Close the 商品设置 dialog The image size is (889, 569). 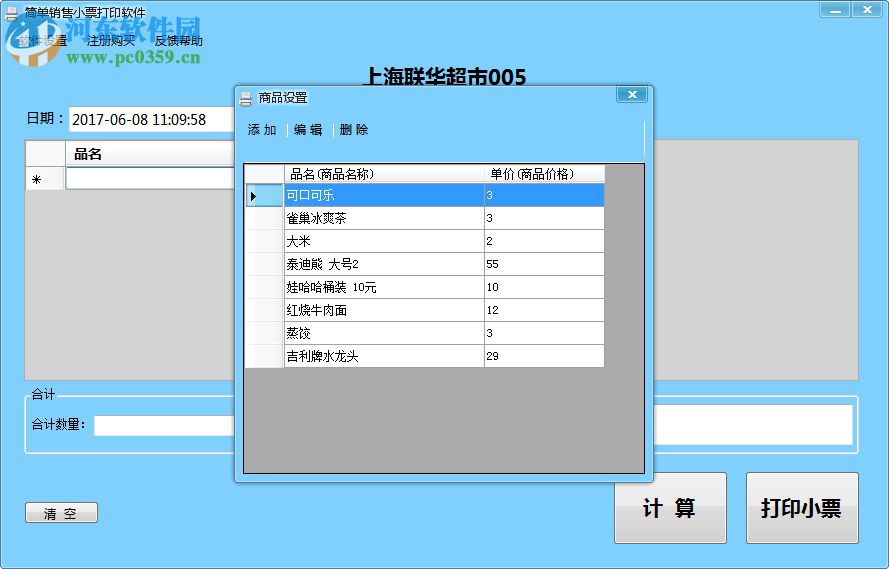tap(632, 95)
